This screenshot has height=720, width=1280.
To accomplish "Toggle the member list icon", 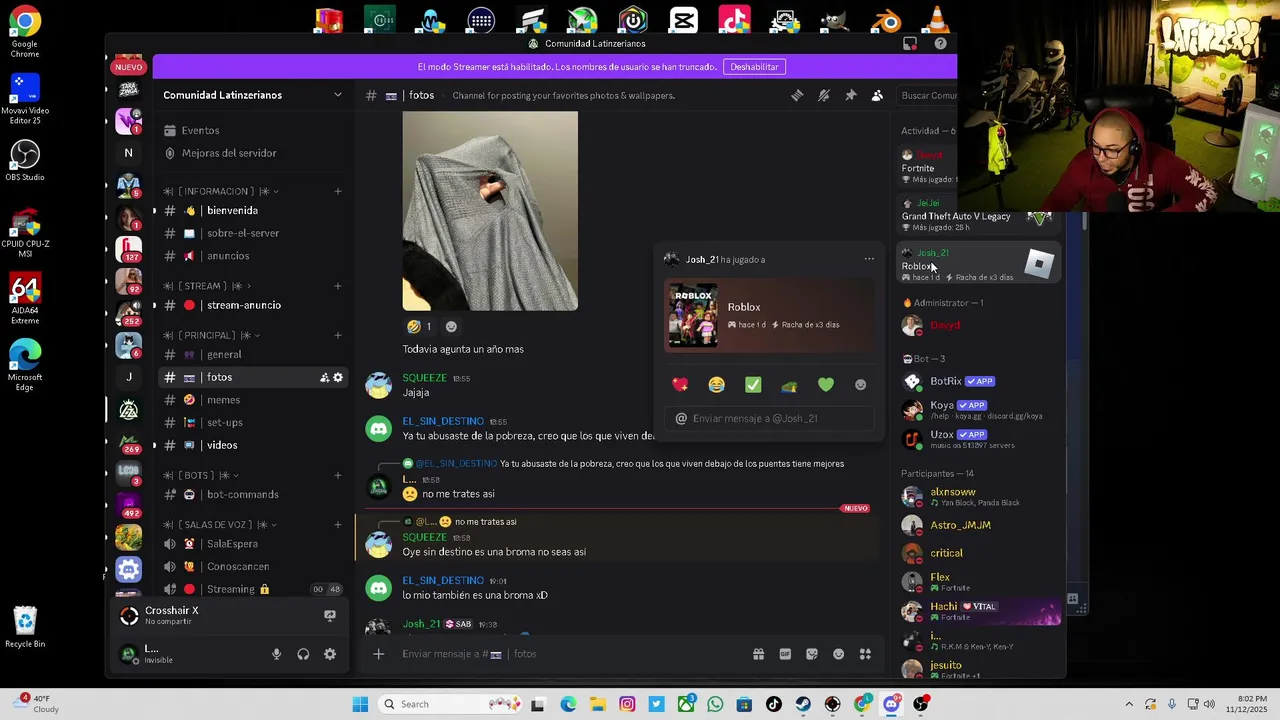I will (877, 95).
